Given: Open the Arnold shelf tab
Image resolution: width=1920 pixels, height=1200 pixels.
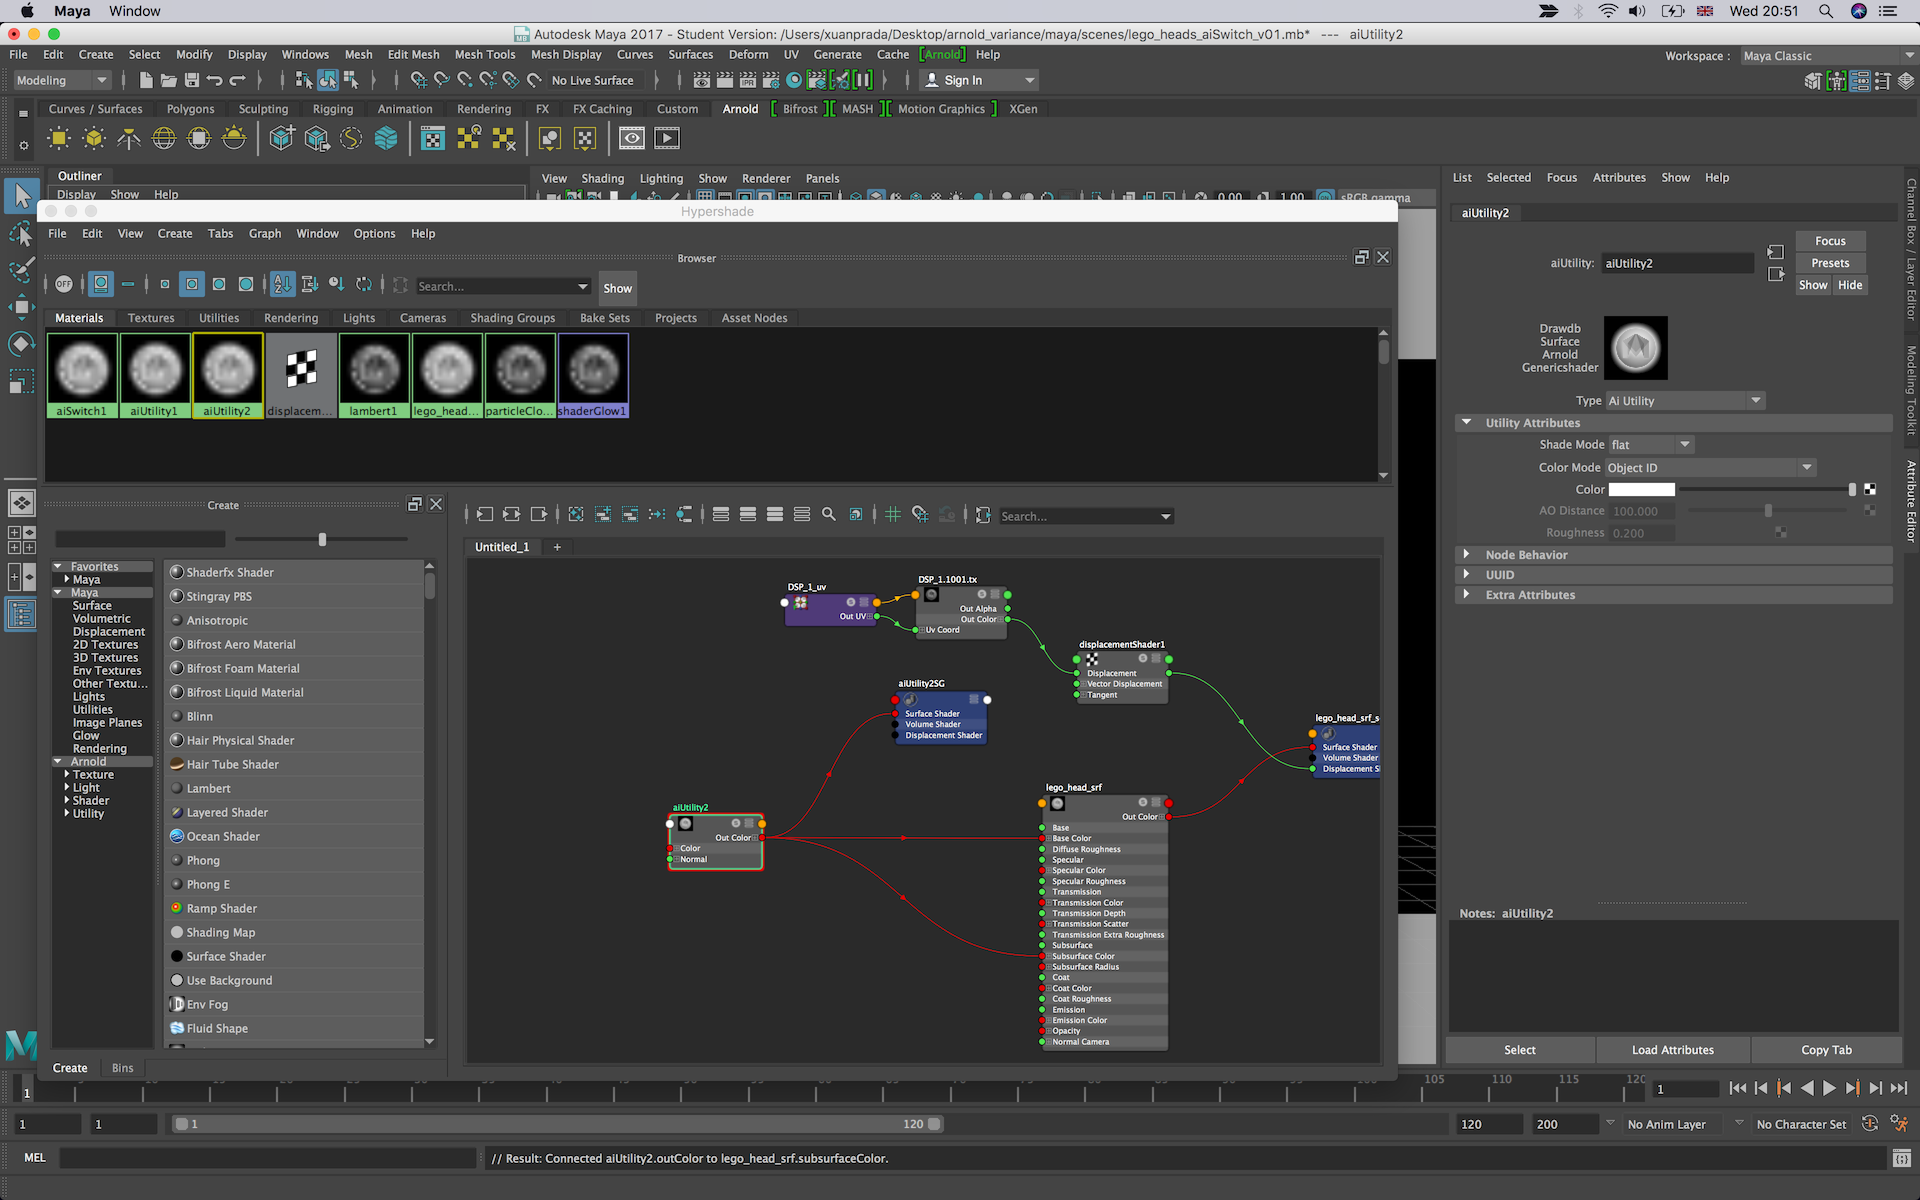Looking at the screenshot, I should 740,109.
